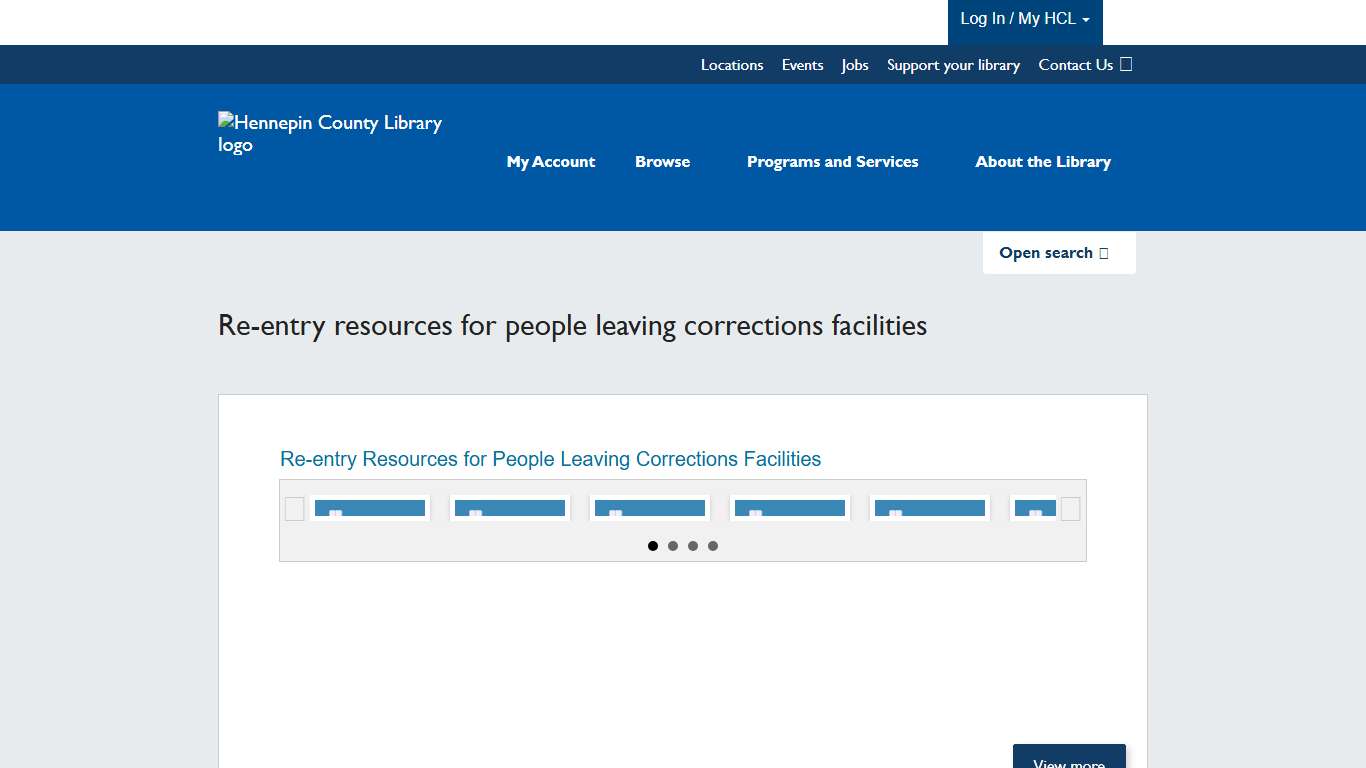Image resolution: width=1366 pixels, height=768 pixels.
Task: Open the Contact Us page
Action: click(x=1075, y=64)
